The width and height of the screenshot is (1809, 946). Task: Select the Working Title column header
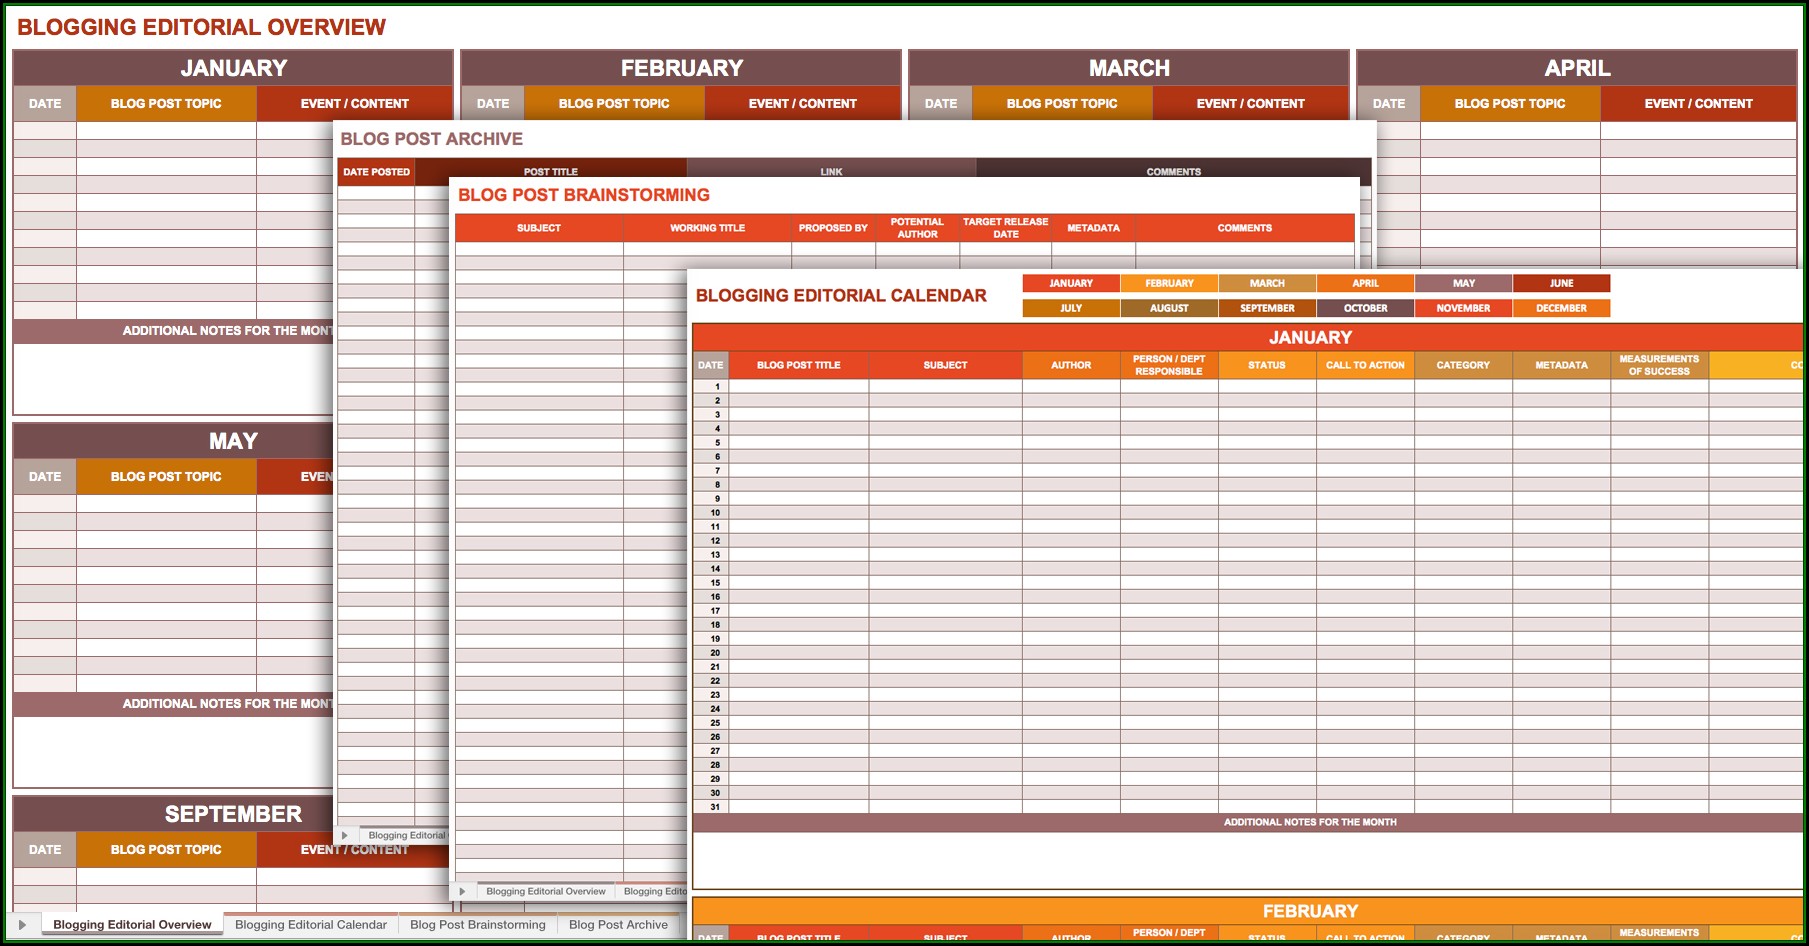pos(707,228)
